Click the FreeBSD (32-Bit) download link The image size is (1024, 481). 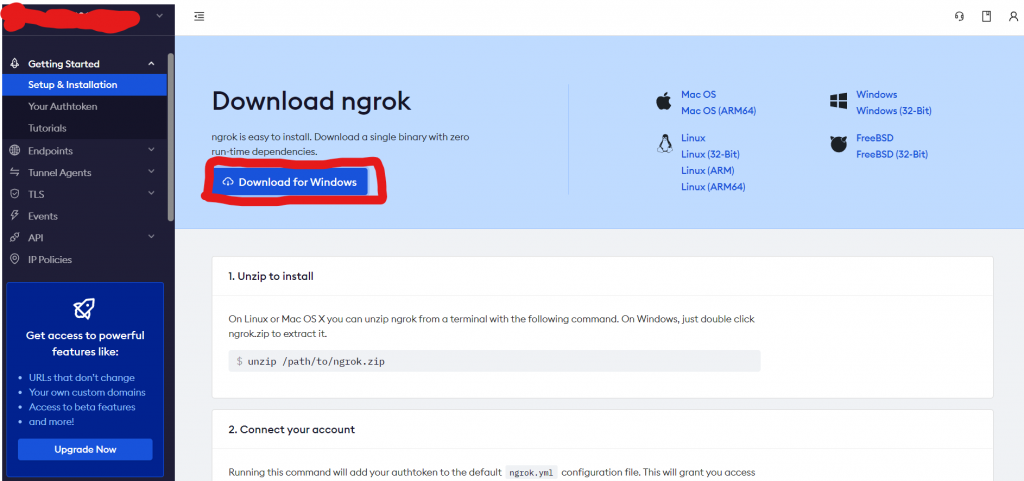891,155
